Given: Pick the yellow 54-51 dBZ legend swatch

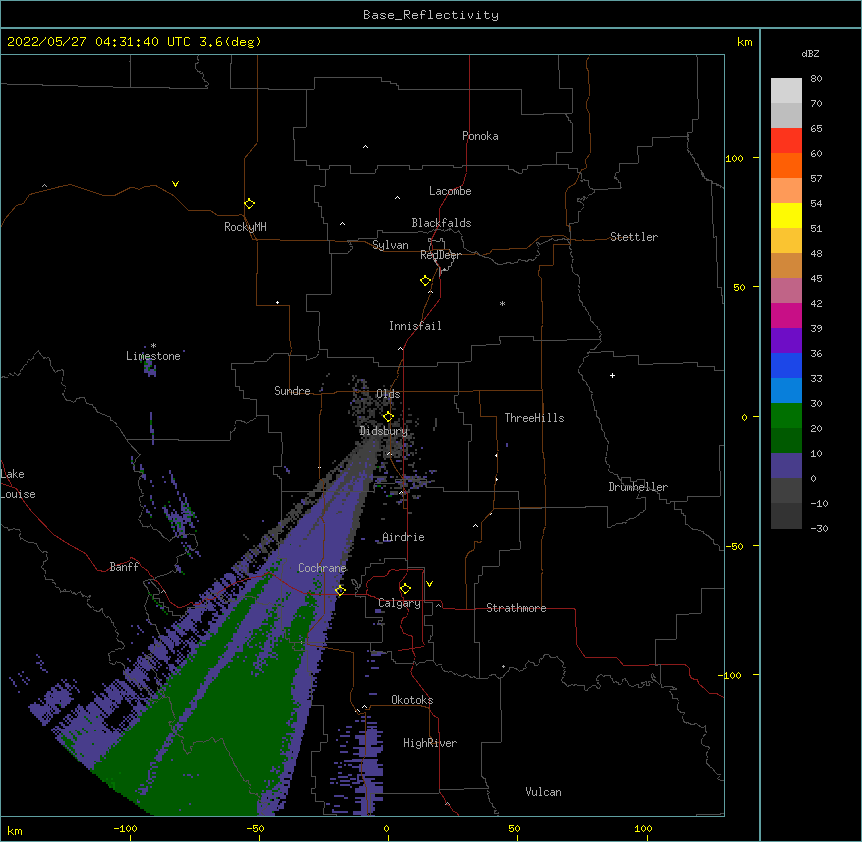Looking at the screenshot, I should 786,215.
